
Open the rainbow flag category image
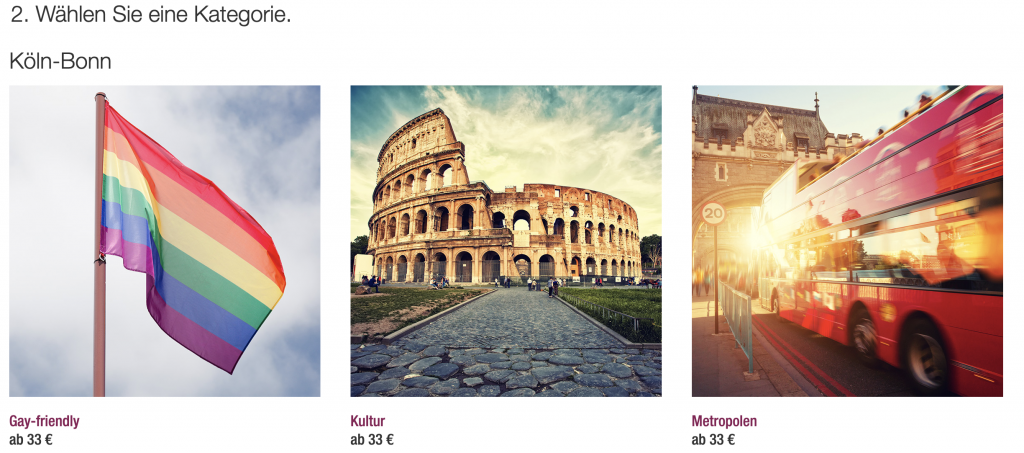[165, 241]
